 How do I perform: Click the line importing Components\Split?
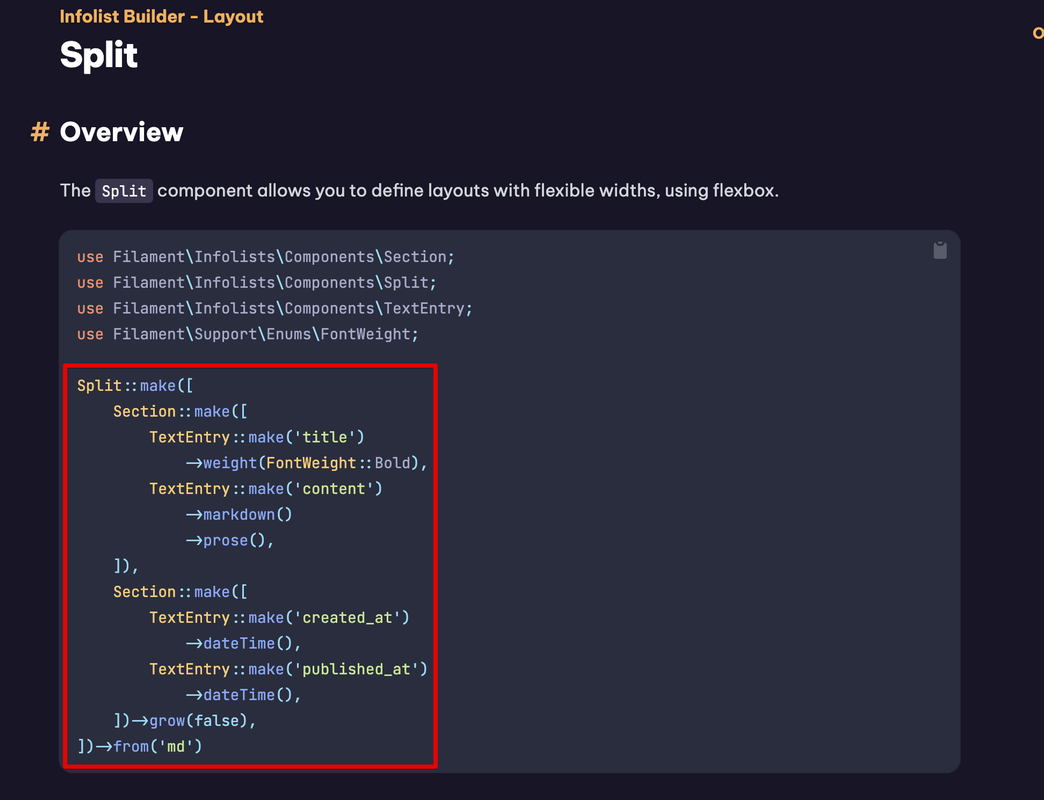(256, 283)
